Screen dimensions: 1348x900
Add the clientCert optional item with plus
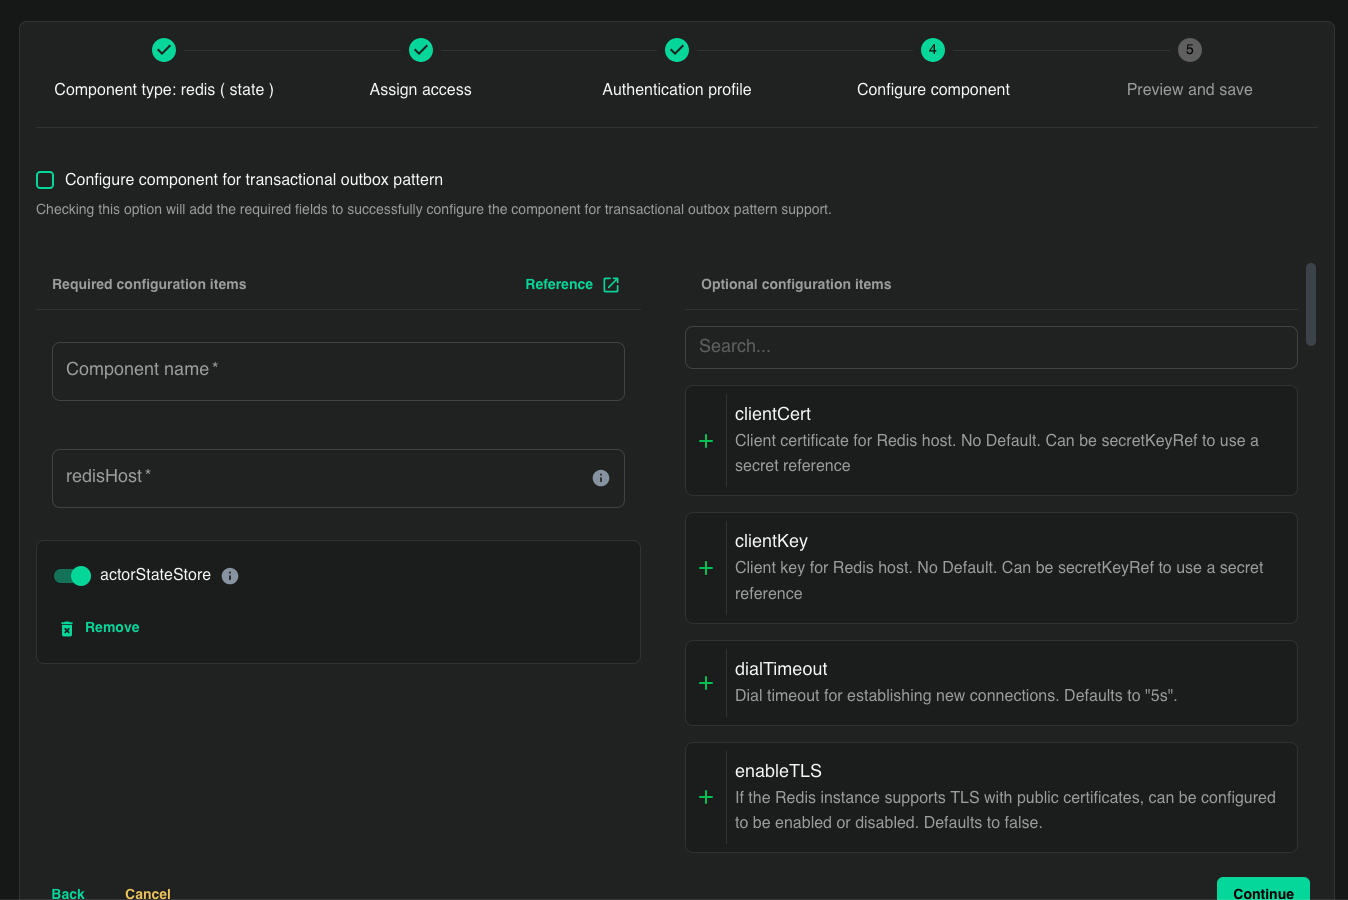click(x=706, y=441)
